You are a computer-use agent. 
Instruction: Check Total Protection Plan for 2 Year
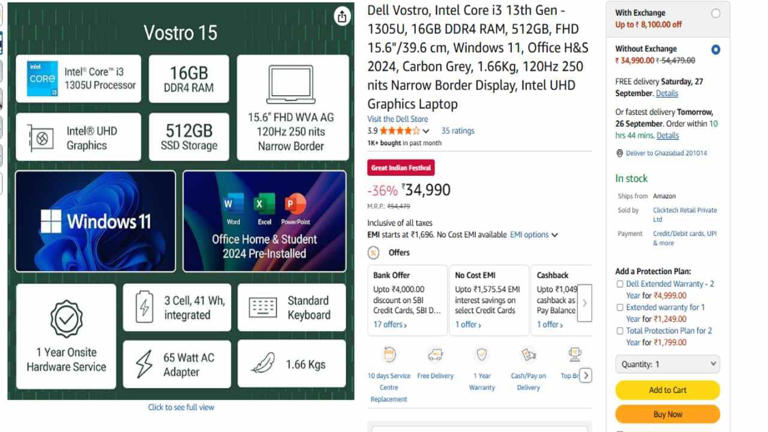click(x=620, y=331)
